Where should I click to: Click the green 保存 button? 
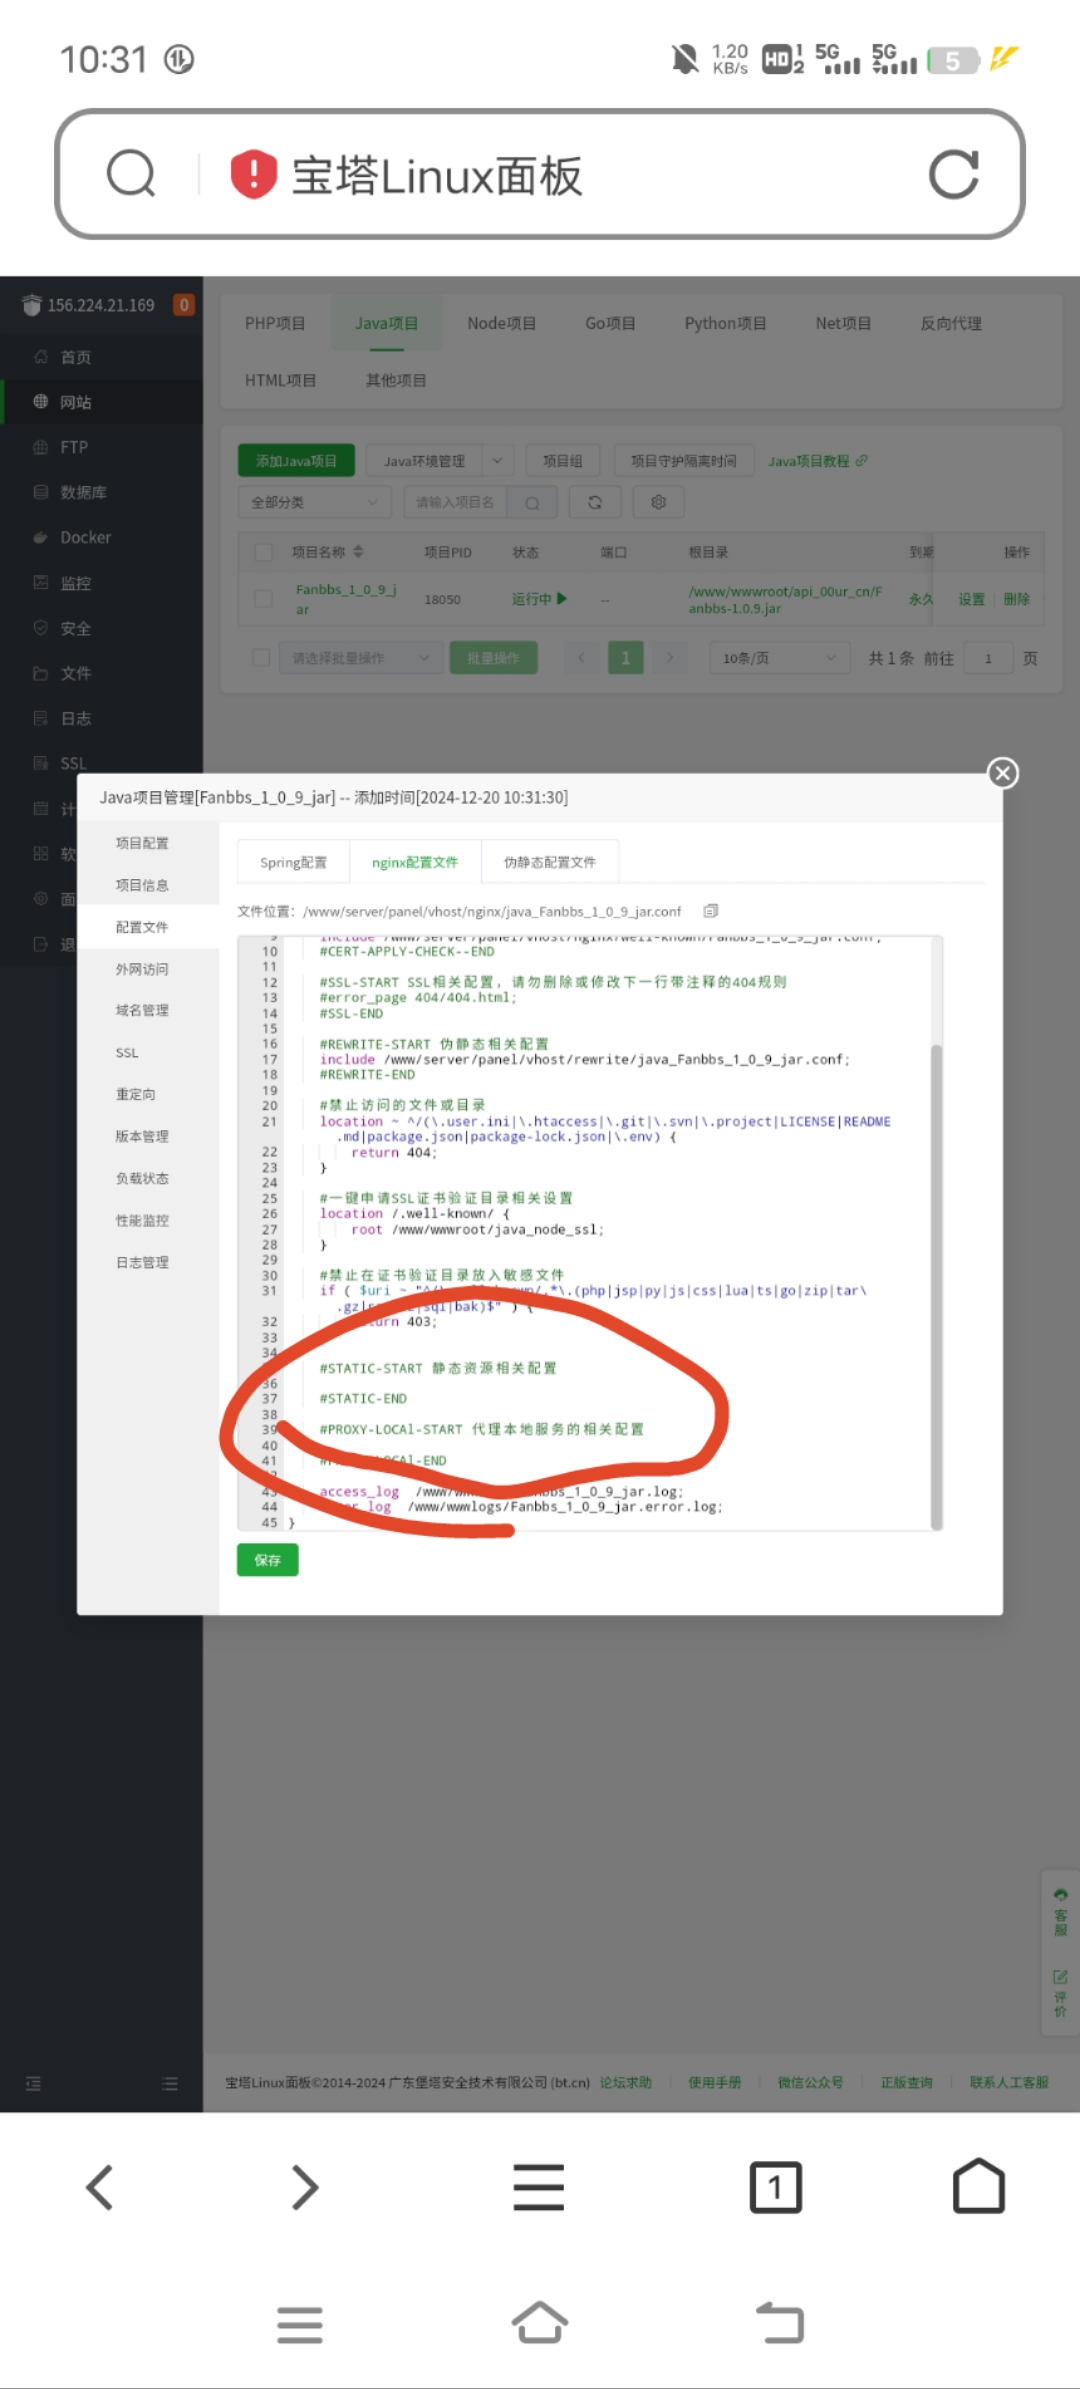[x=267, y=1560]
